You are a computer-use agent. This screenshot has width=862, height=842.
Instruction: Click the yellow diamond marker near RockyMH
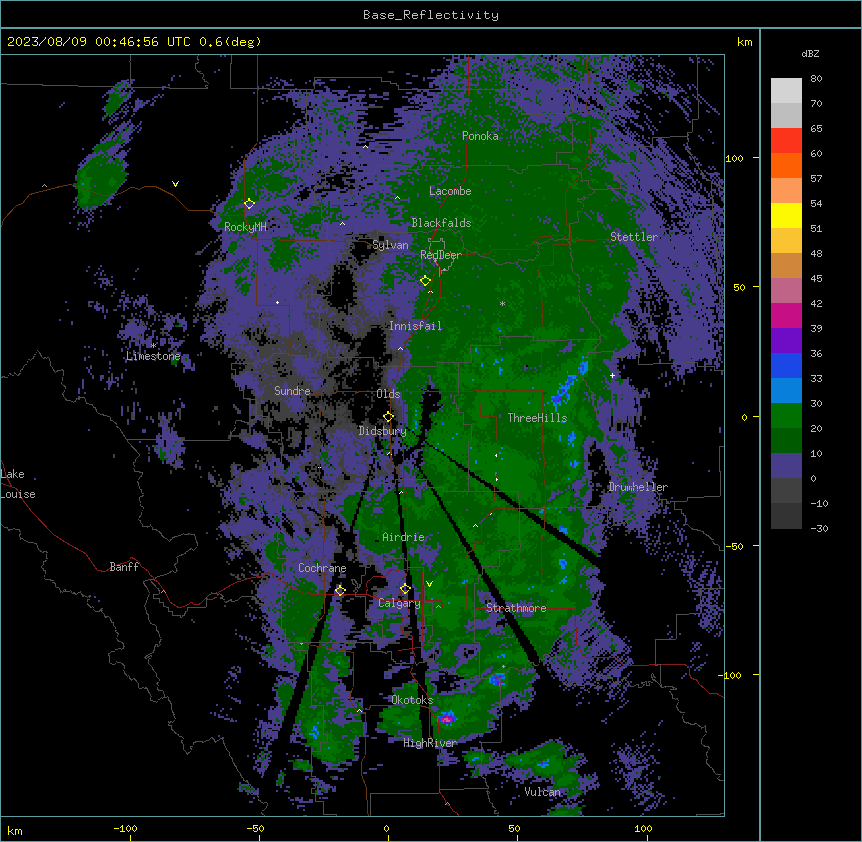(x=249, y=203)
